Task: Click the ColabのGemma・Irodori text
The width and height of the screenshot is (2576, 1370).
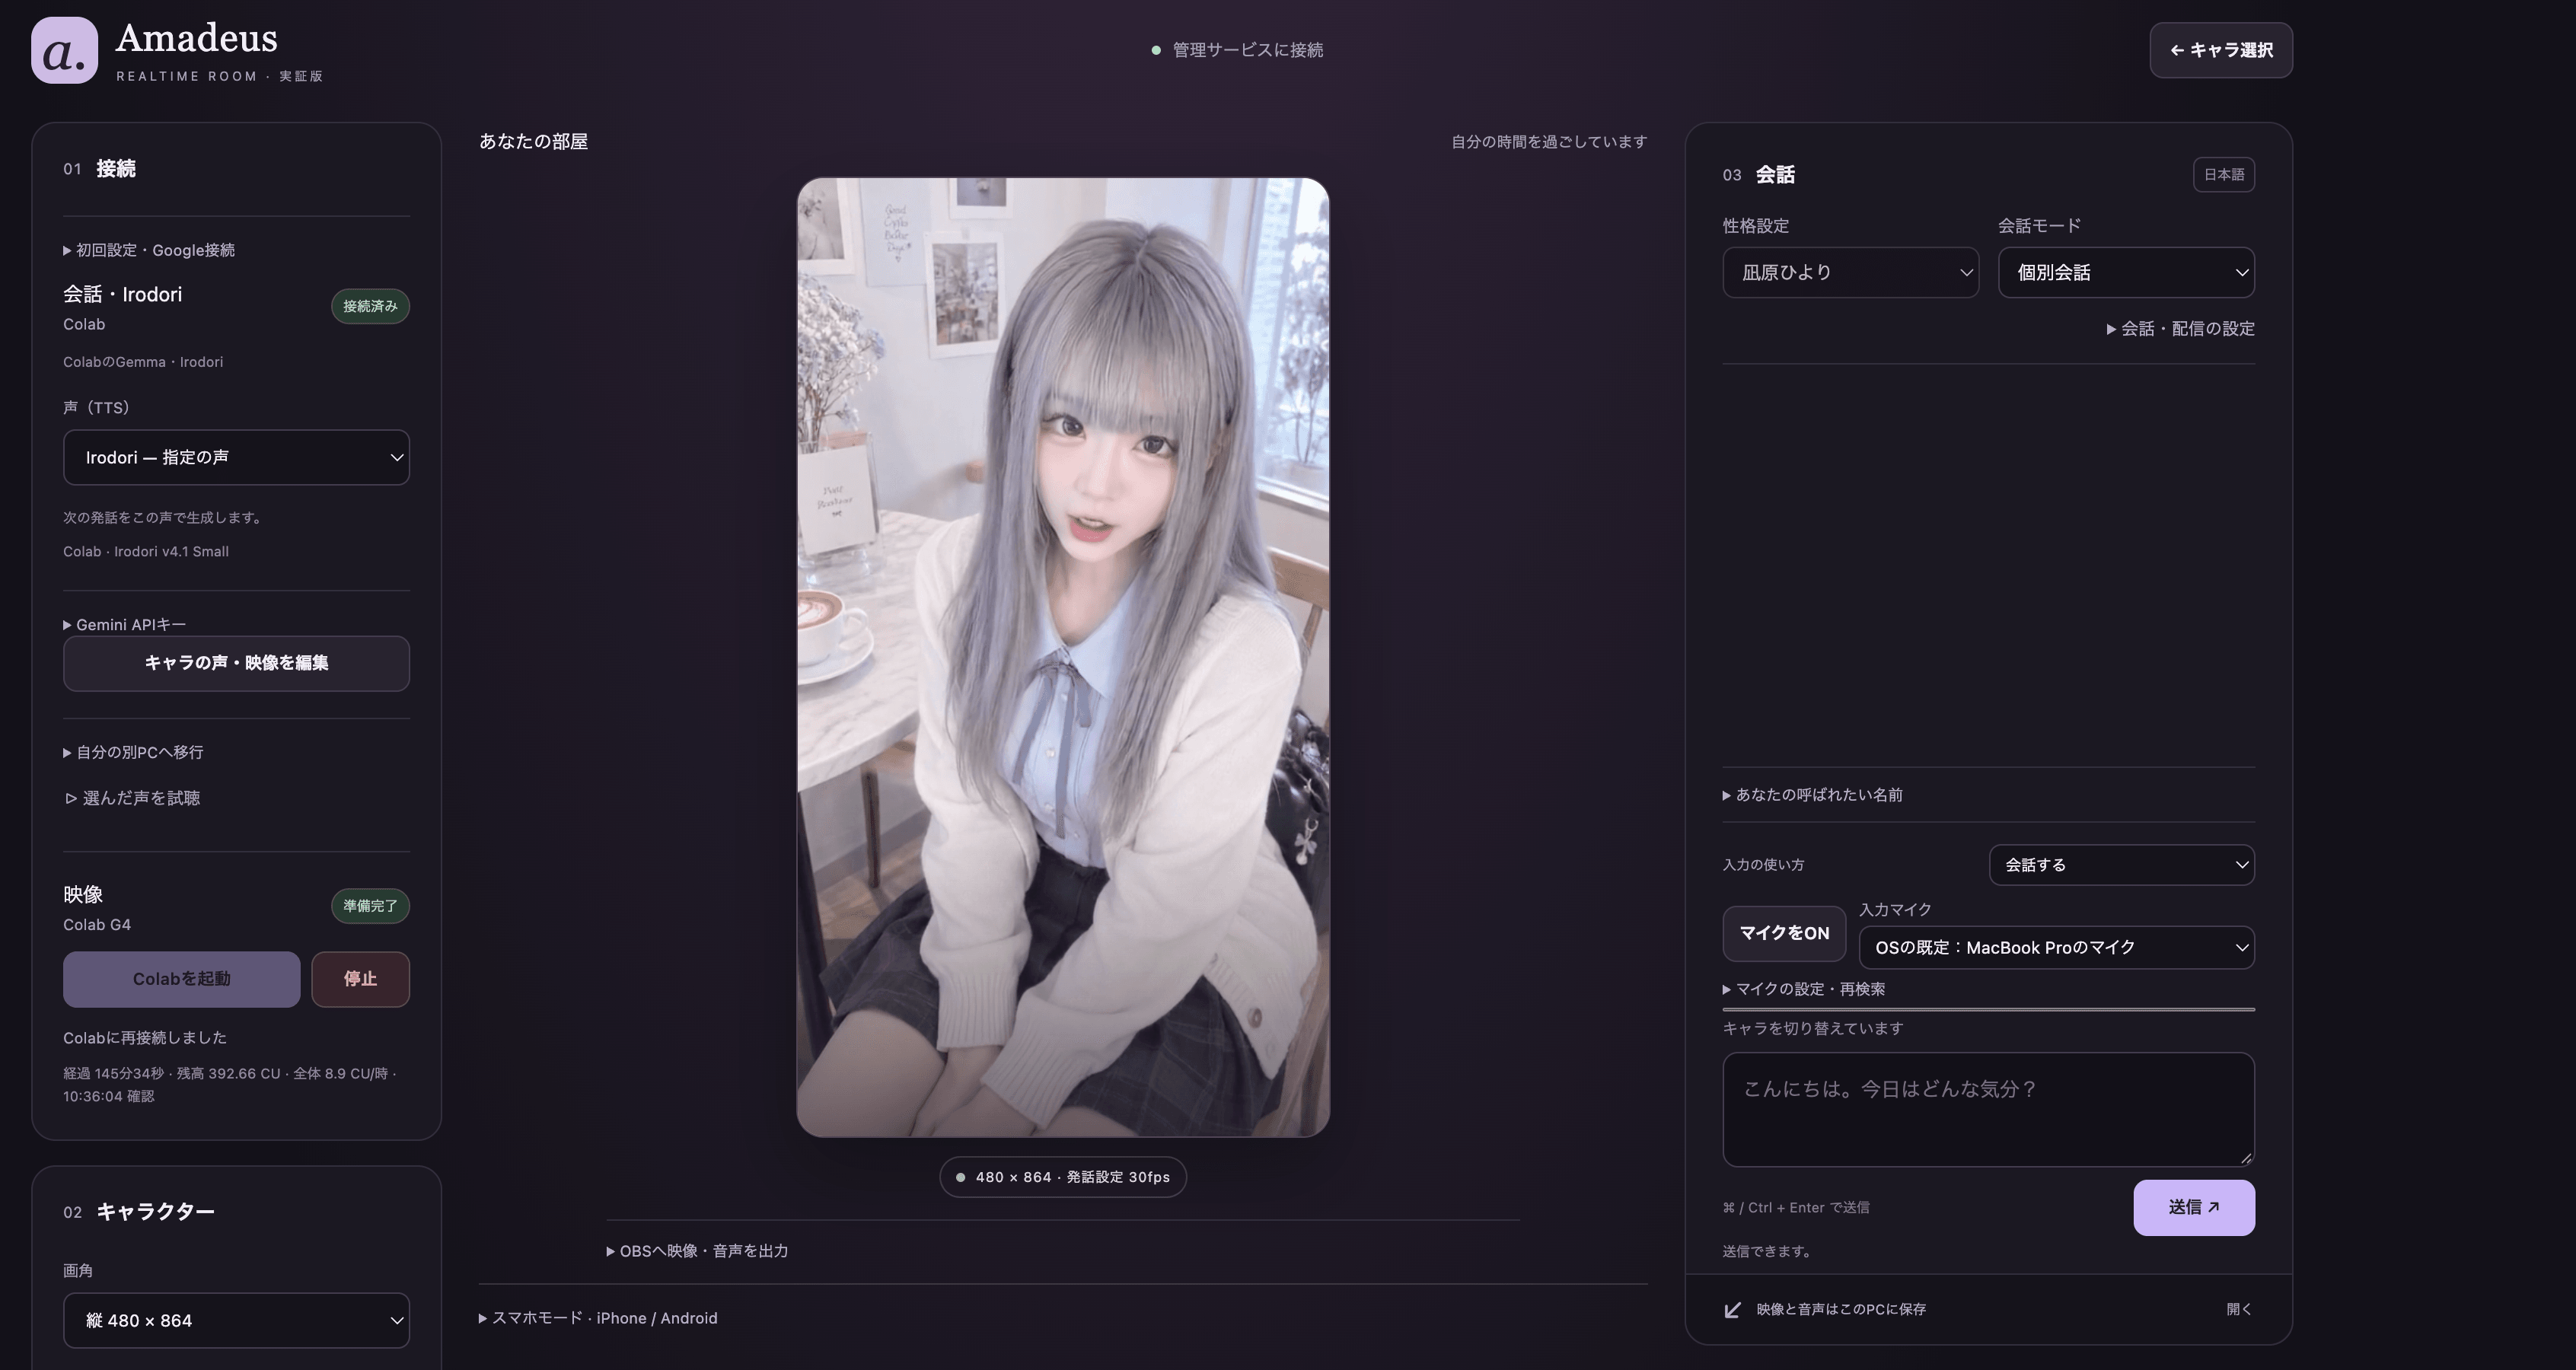Action: point(143,362)
